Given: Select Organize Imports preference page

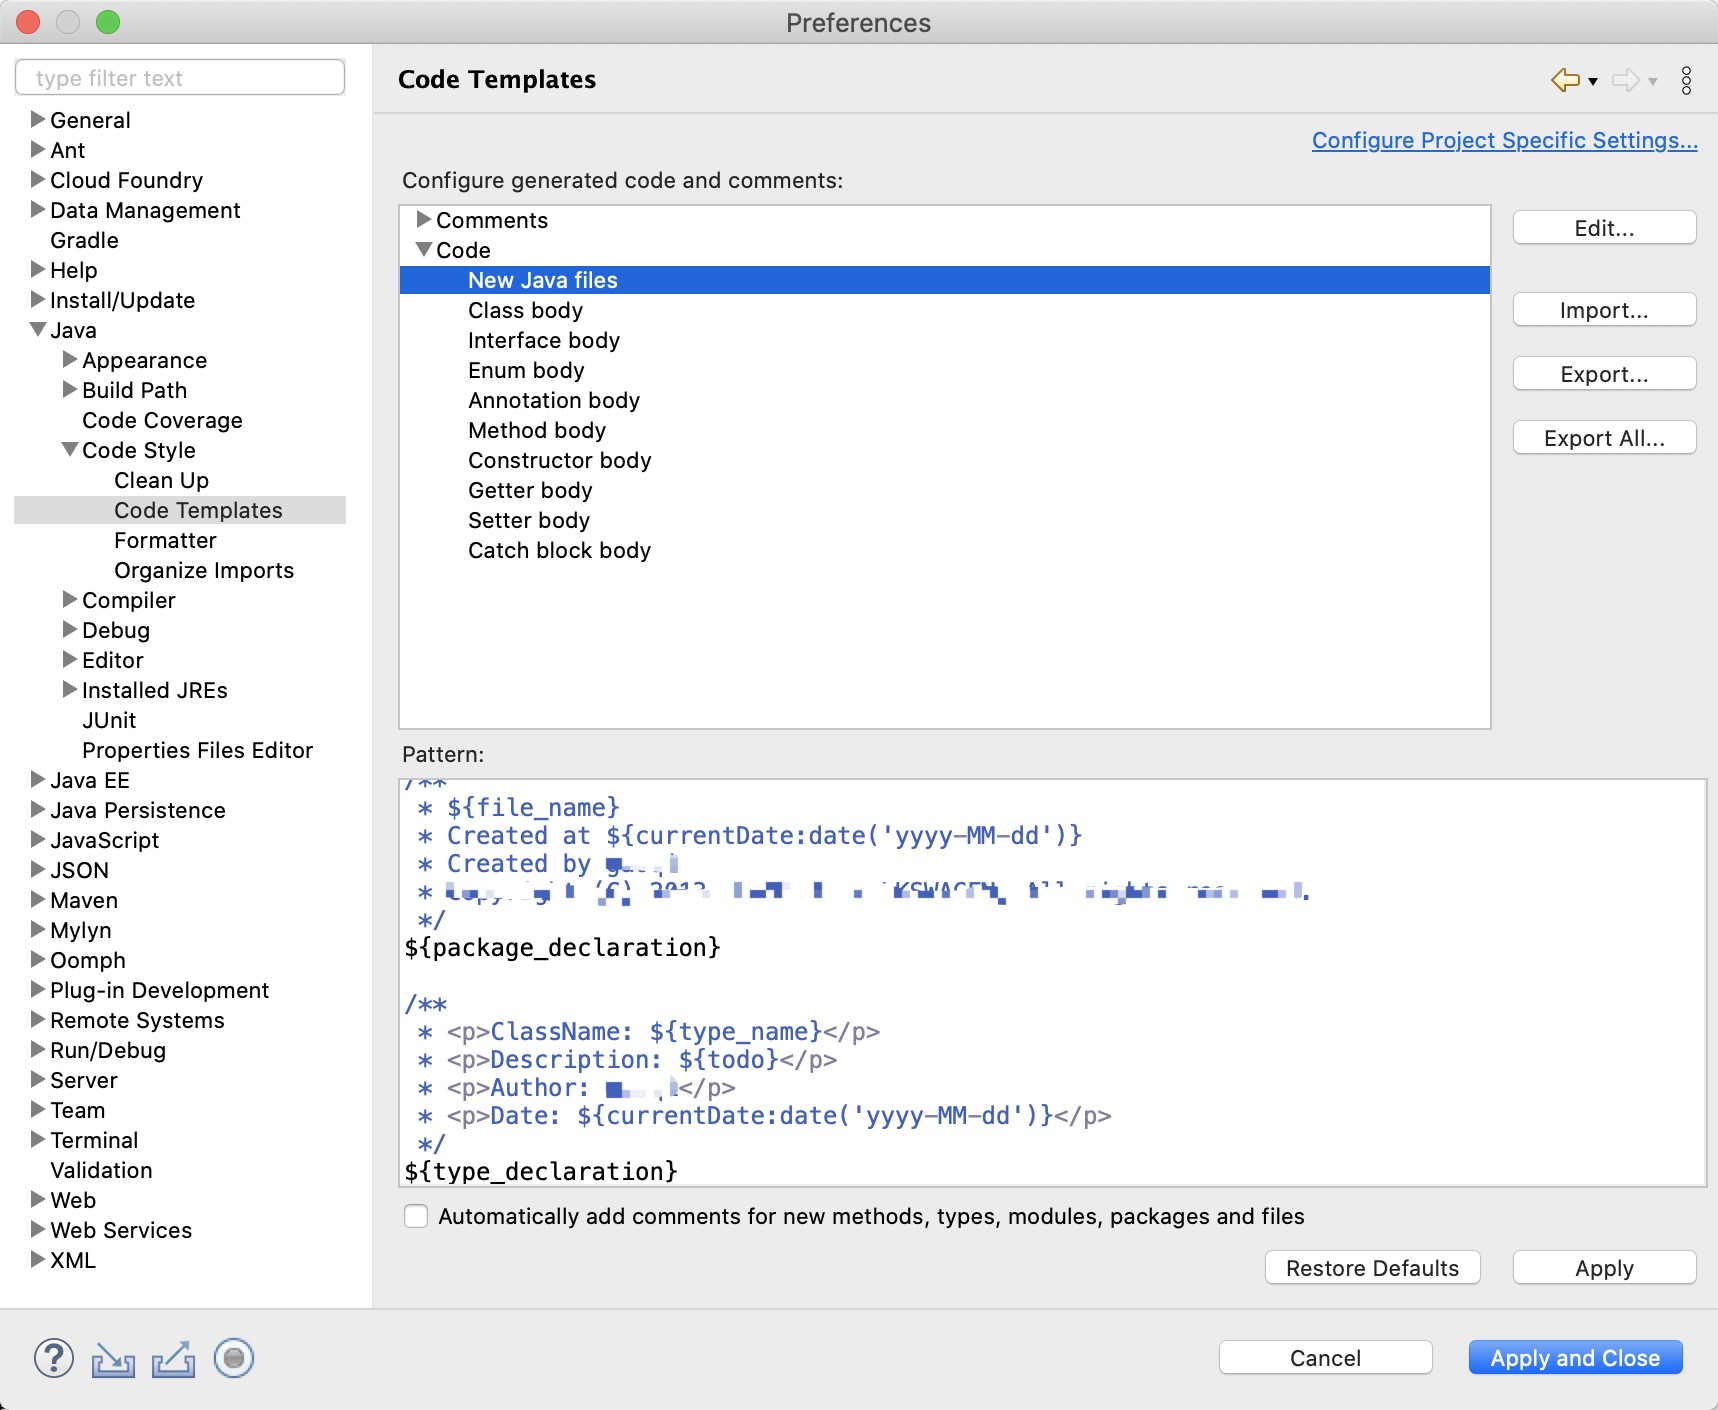Looking at the screenshot, I should tap(204, 570).
